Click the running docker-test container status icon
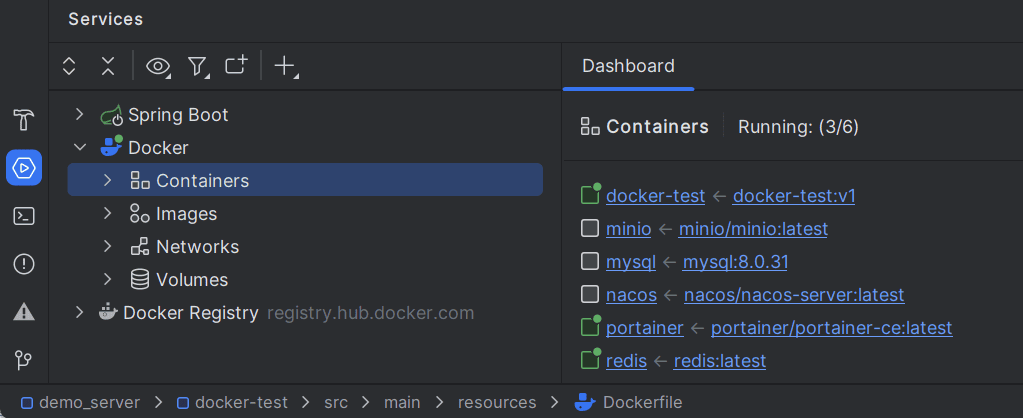 tap(591, 194)
